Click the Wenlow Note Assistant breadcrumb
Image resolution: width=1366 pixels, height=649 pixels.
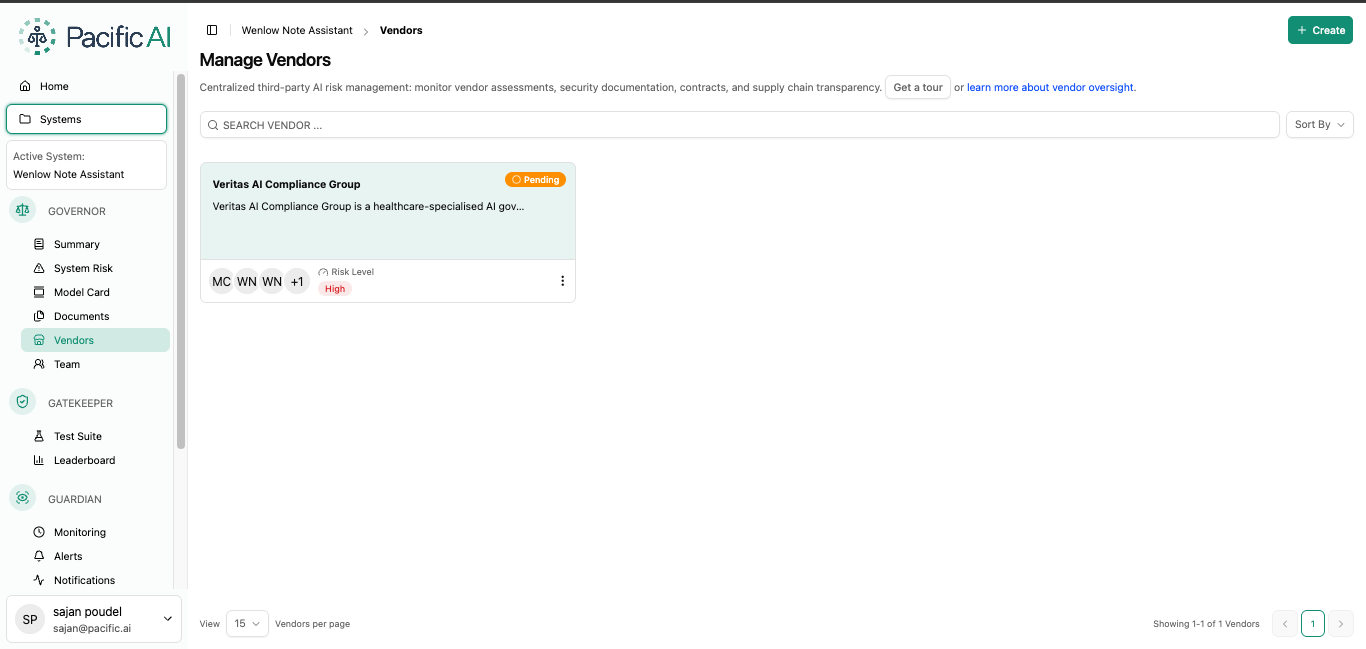297,30
